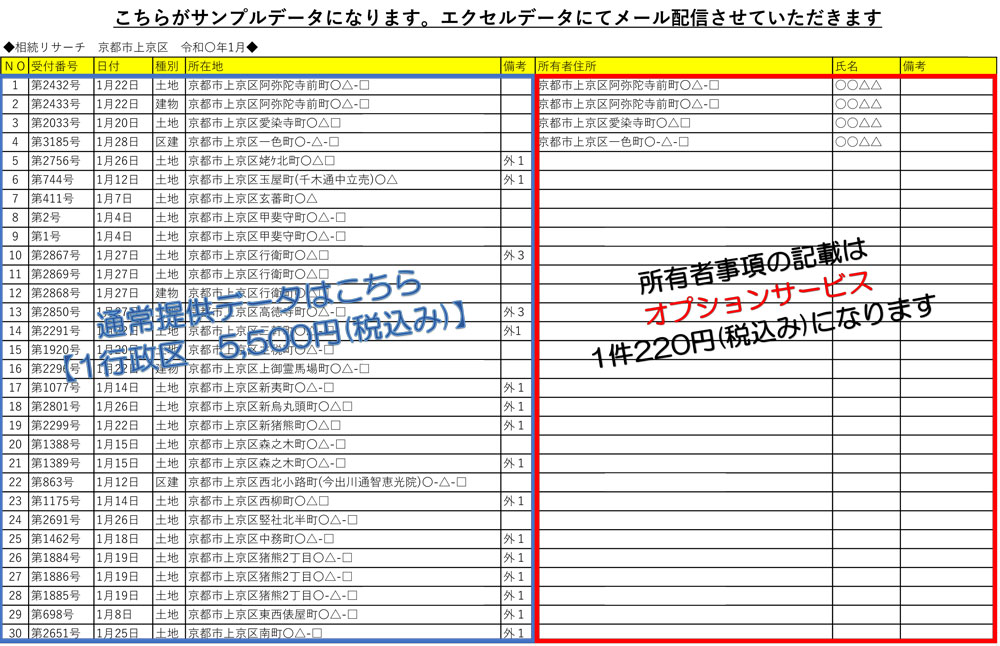
Task: Select receipt number cell 第2432号
Action: tap(60, 85)
